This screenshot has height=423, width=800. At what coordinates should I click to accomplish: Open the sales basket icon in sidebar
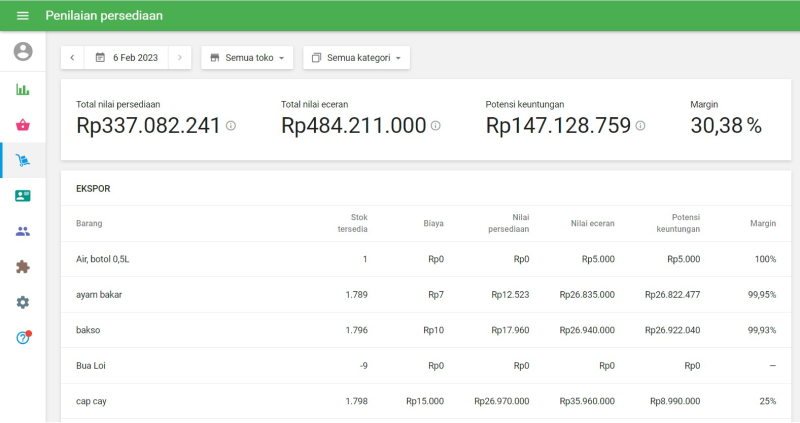click(22, 125)
